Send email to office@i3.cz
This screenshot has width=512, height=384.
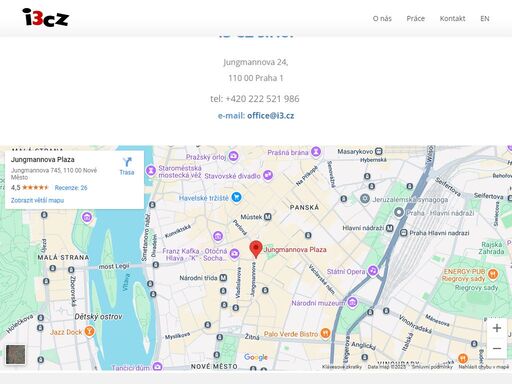[x=270, y=116]
